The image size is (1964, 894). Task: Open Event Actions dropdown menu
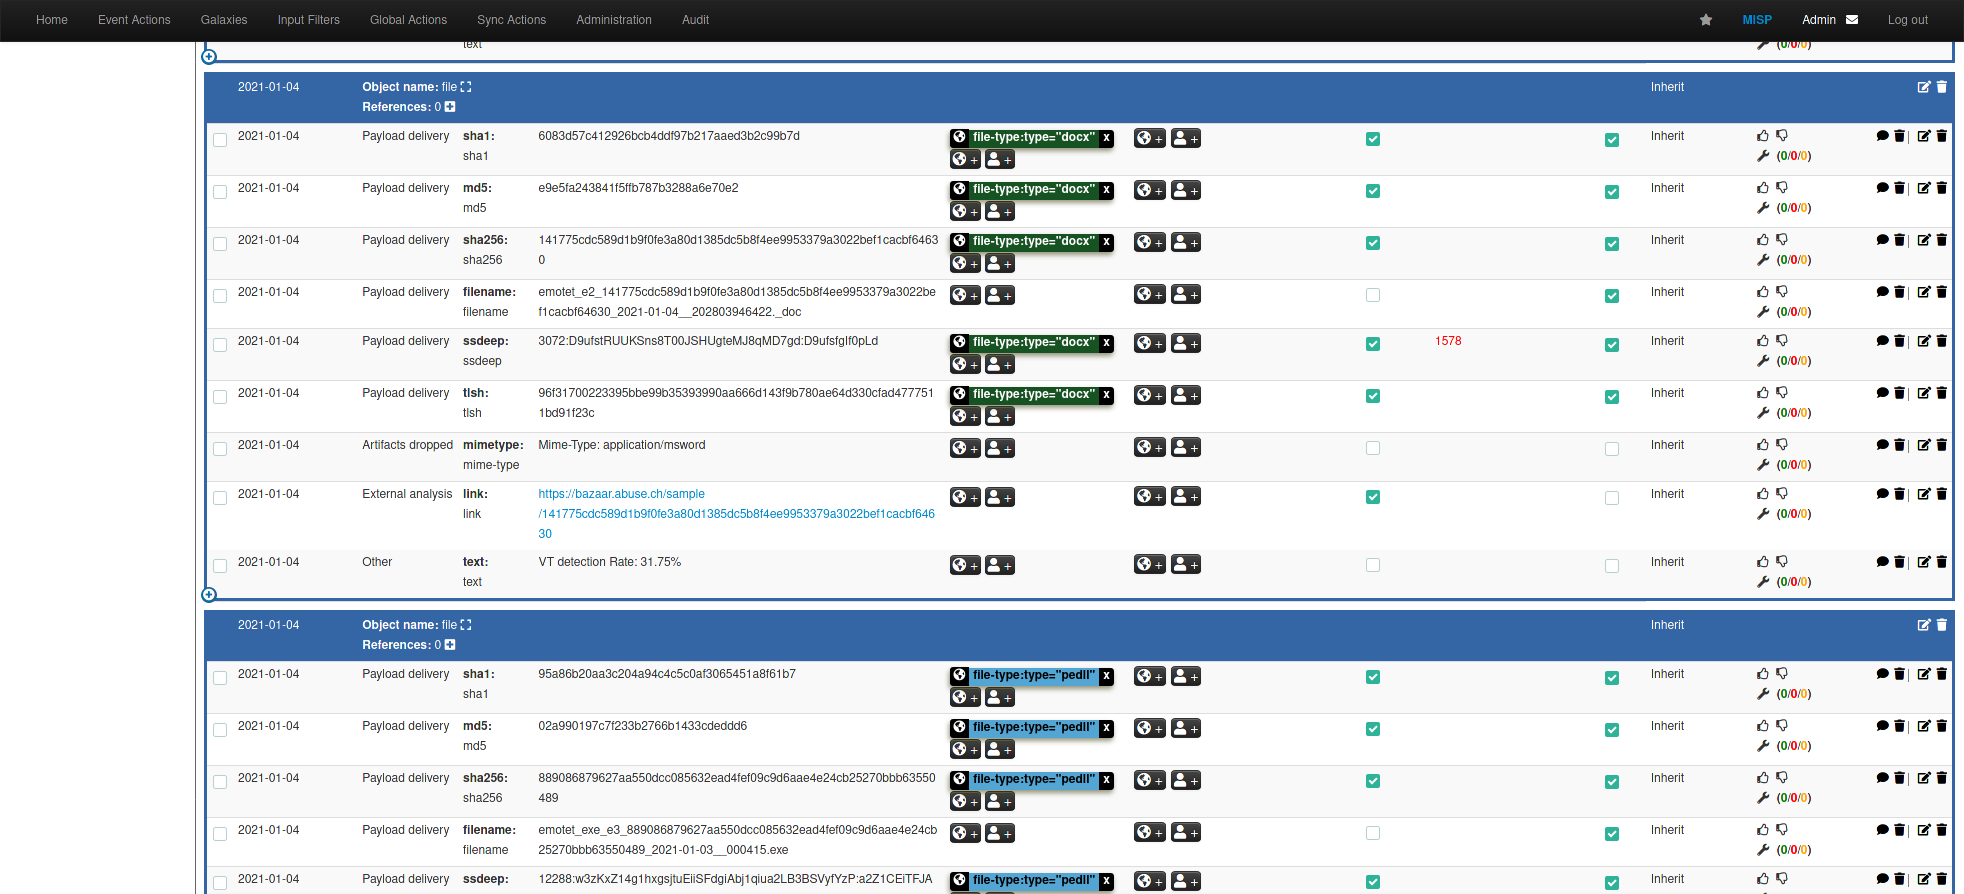[x=134, y=20]
